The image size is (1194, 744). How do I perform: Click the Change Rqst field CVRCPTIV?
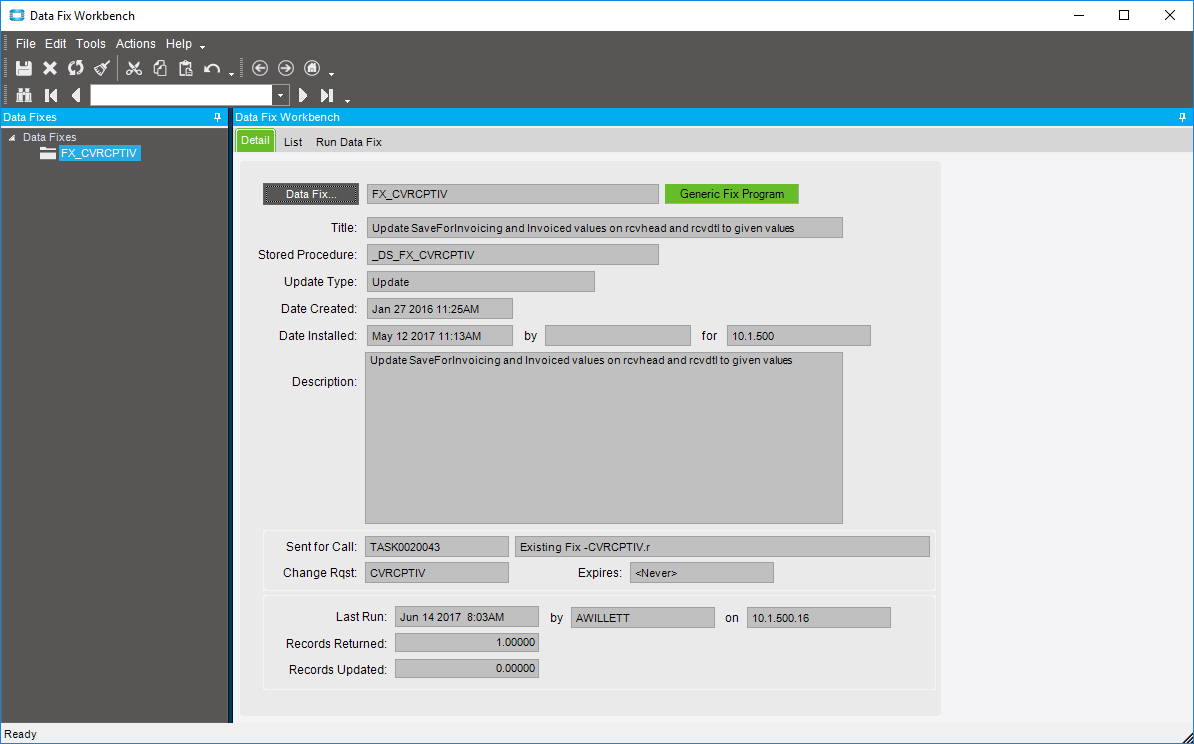(436, 573)
